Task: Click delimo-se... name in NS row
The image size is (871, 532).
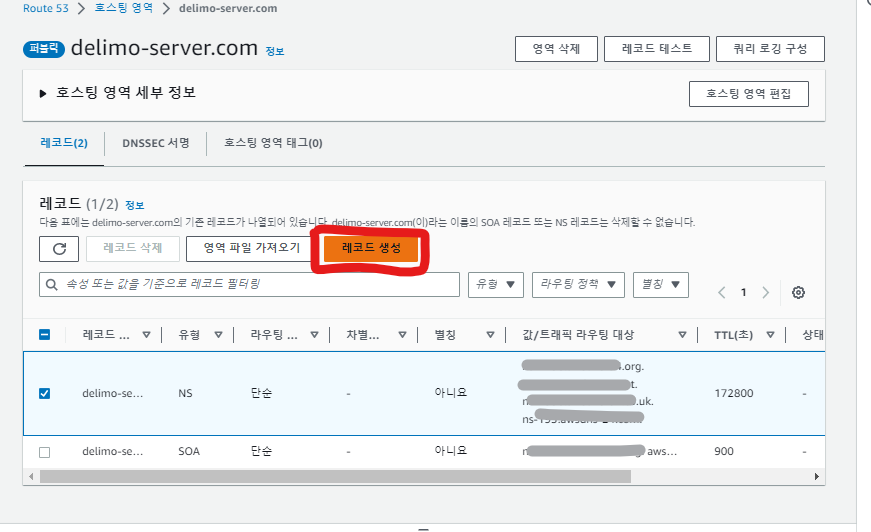Action: [x=113, y=393]
